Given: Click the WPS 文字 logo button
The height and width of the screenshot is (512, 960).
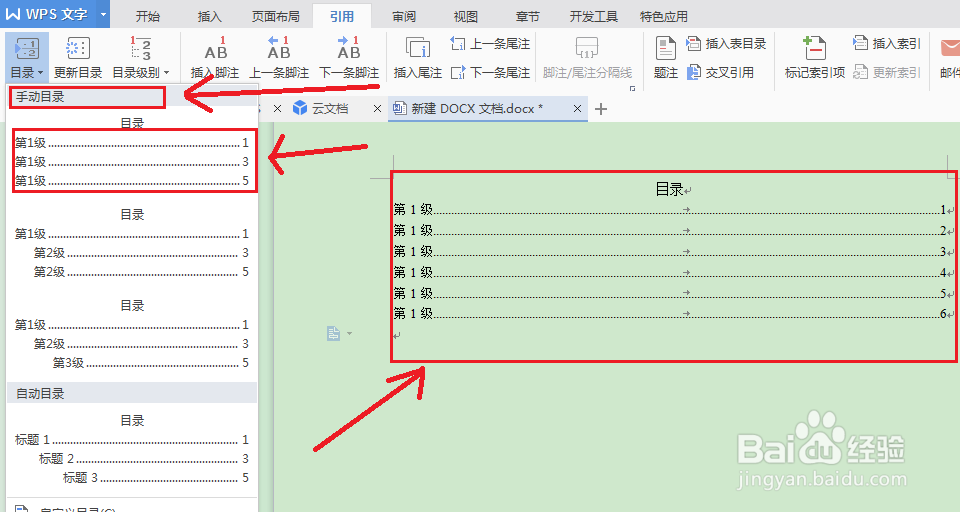Looking at the screenshot, I should pos(48,14).
